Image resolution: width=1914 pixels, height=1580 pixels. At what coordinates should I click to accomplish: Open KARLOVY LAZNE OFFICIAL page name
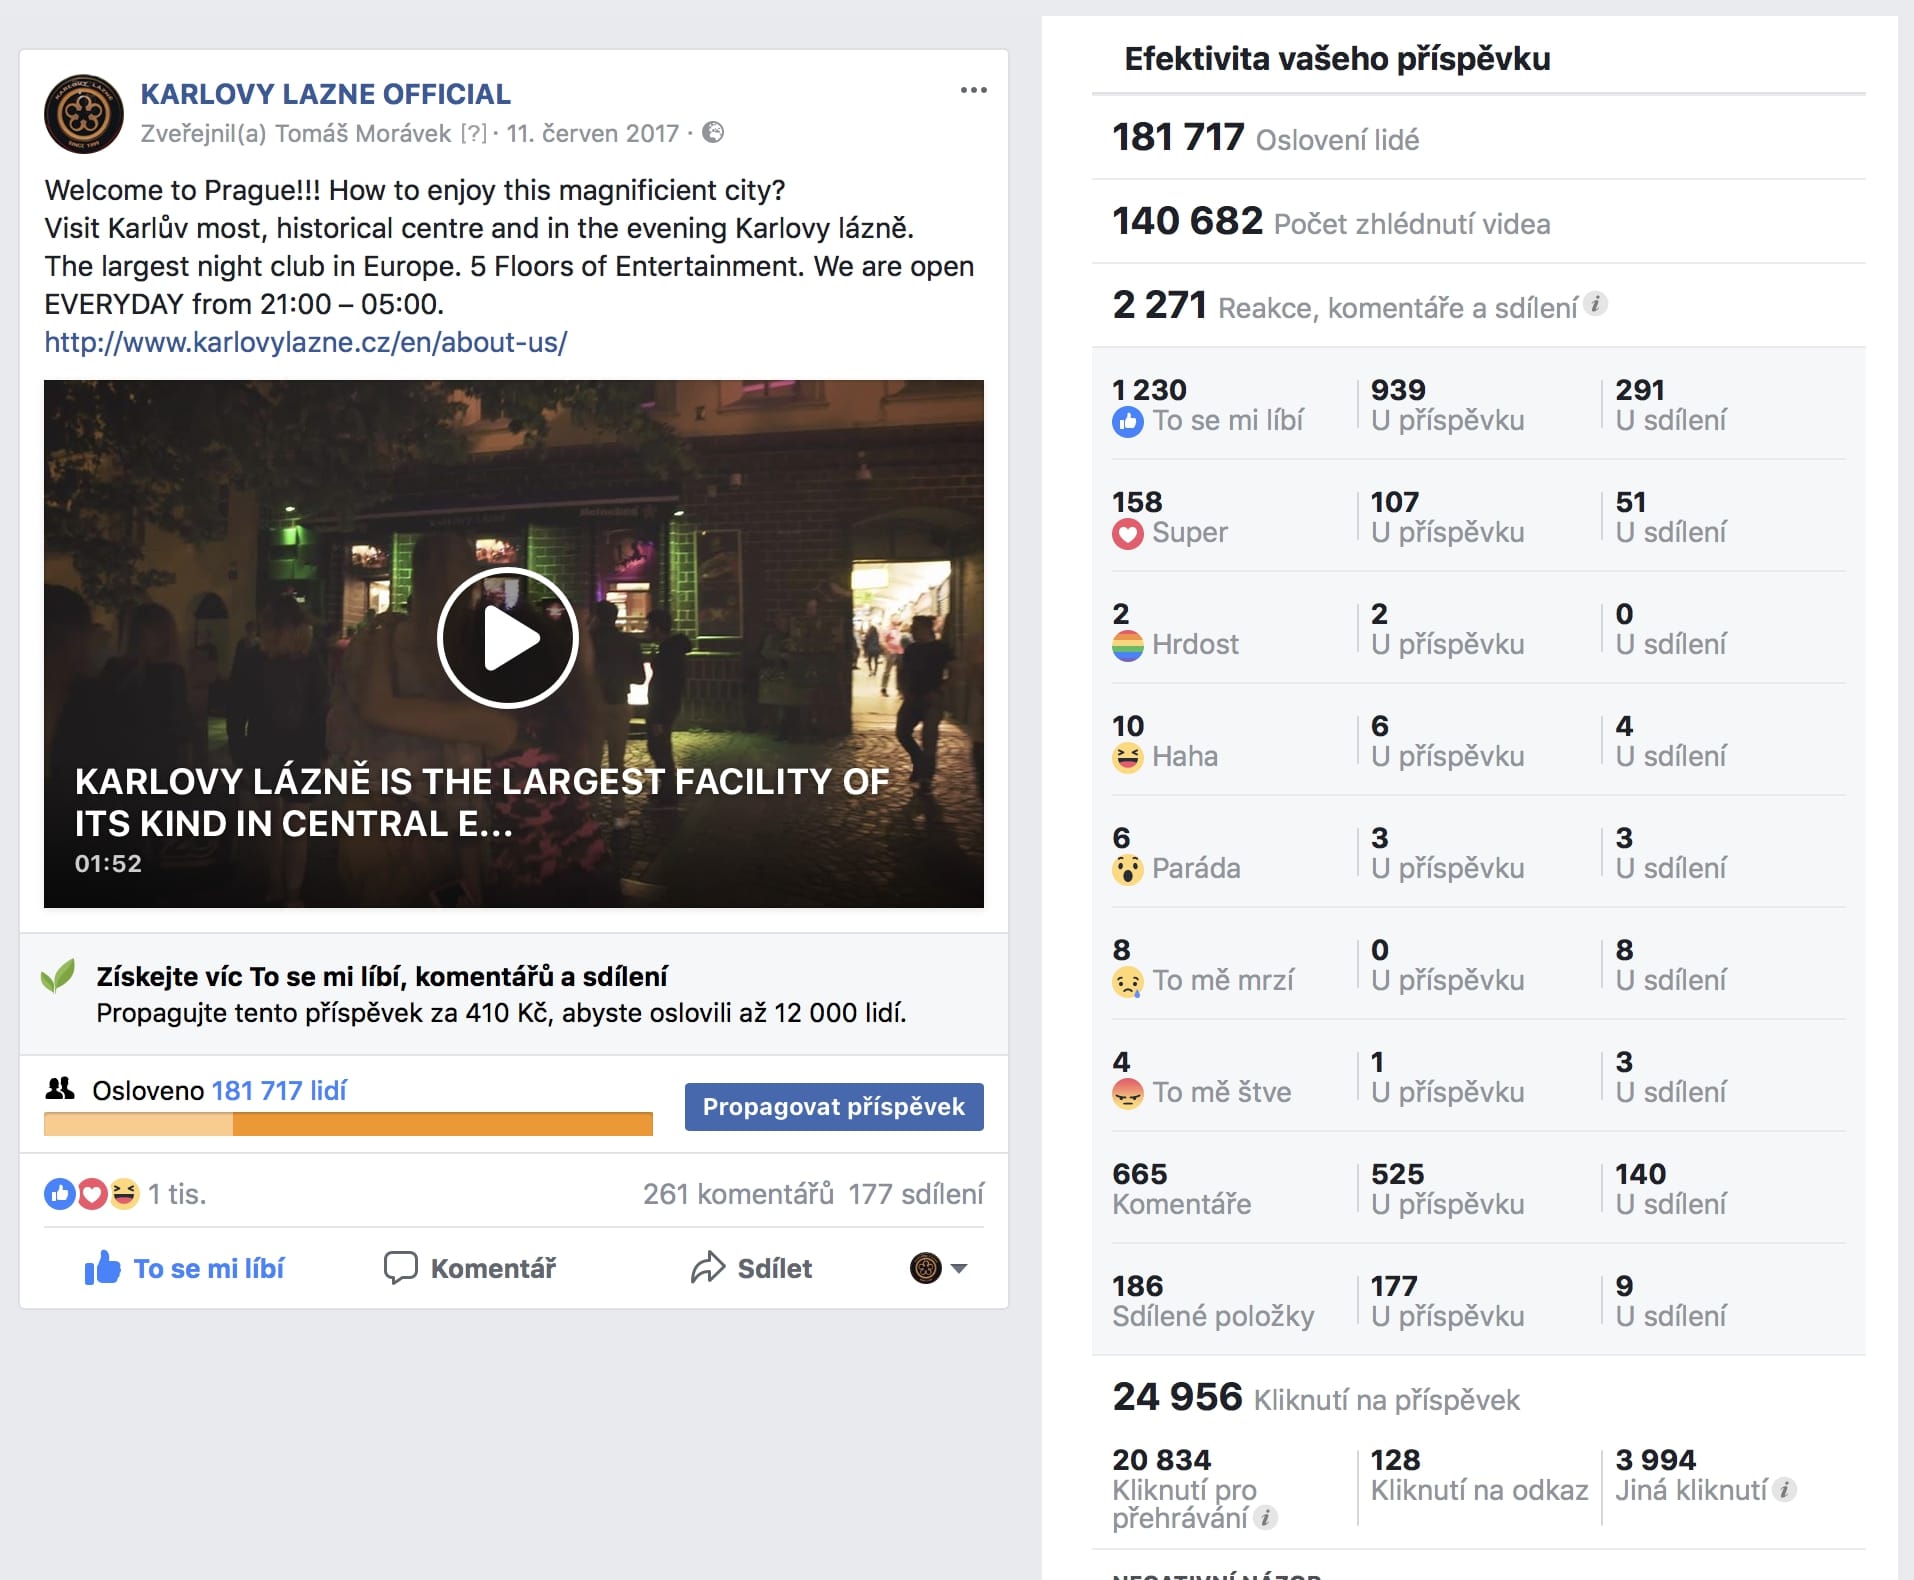325,94
